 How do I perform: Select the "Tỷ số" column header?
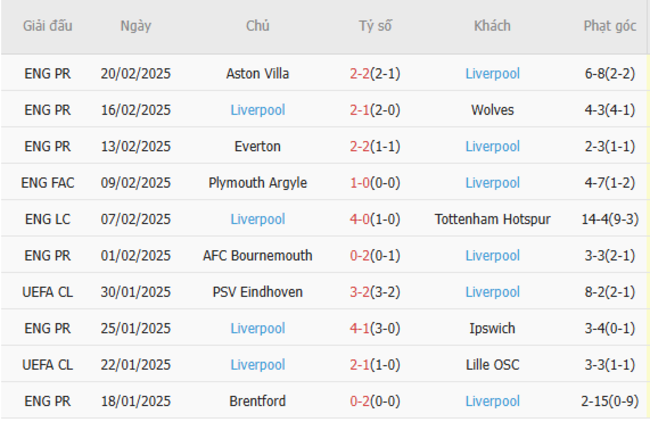tap(375, 26)
